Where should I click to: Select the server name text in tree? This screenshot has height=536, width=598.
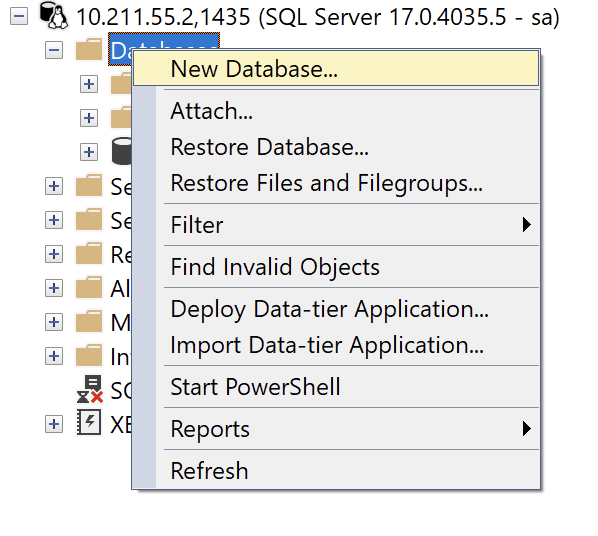(318, 17)
